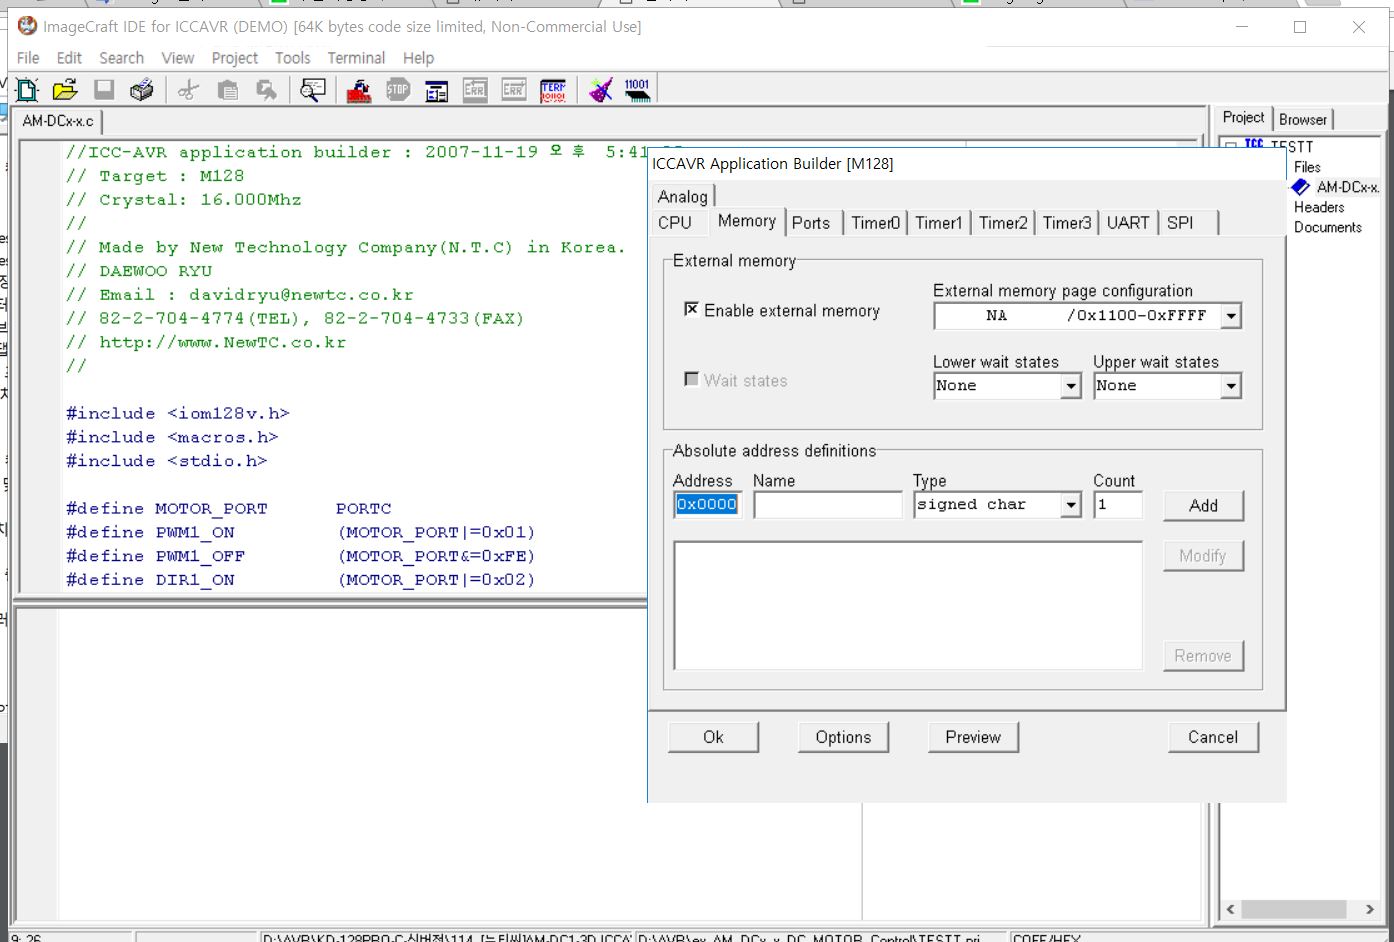Open the 11001 chip programmer icon
Viewport: 1394px width, 942px height.
click(637, 91)
